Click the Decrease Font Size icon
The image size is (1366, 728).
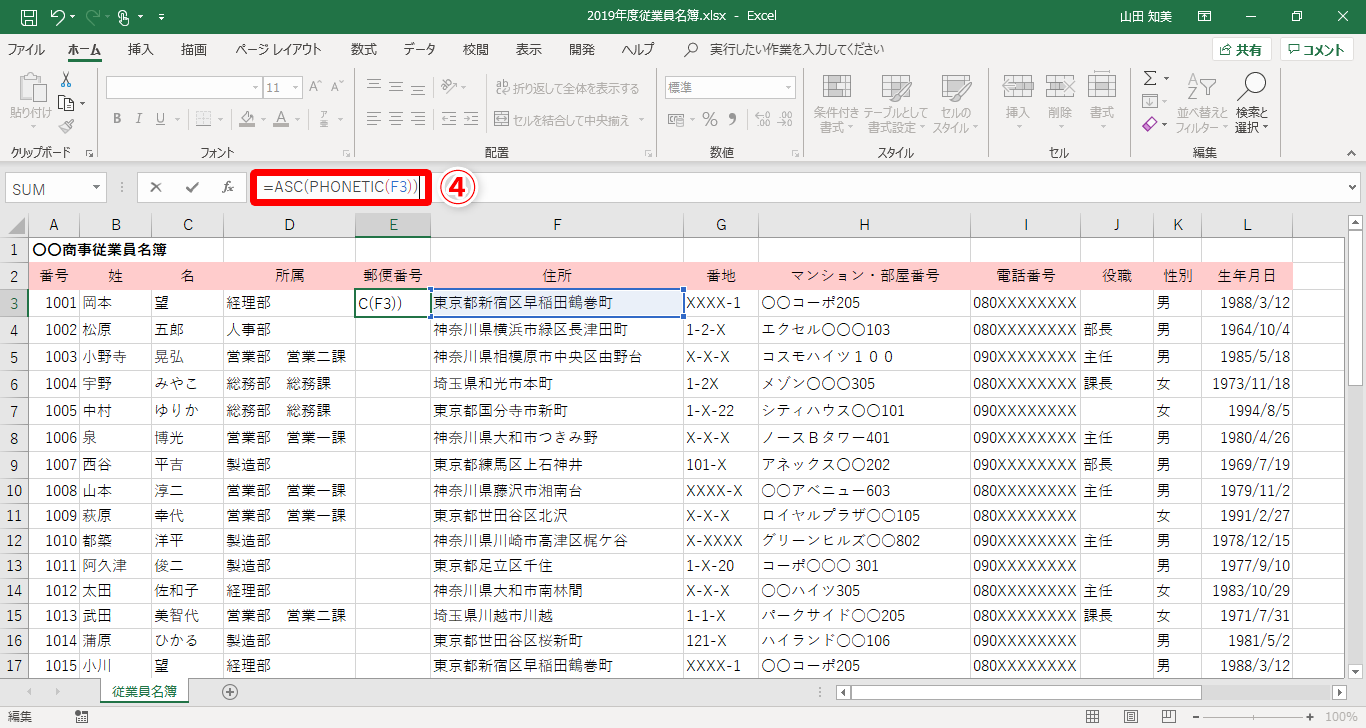pos(338,88)
